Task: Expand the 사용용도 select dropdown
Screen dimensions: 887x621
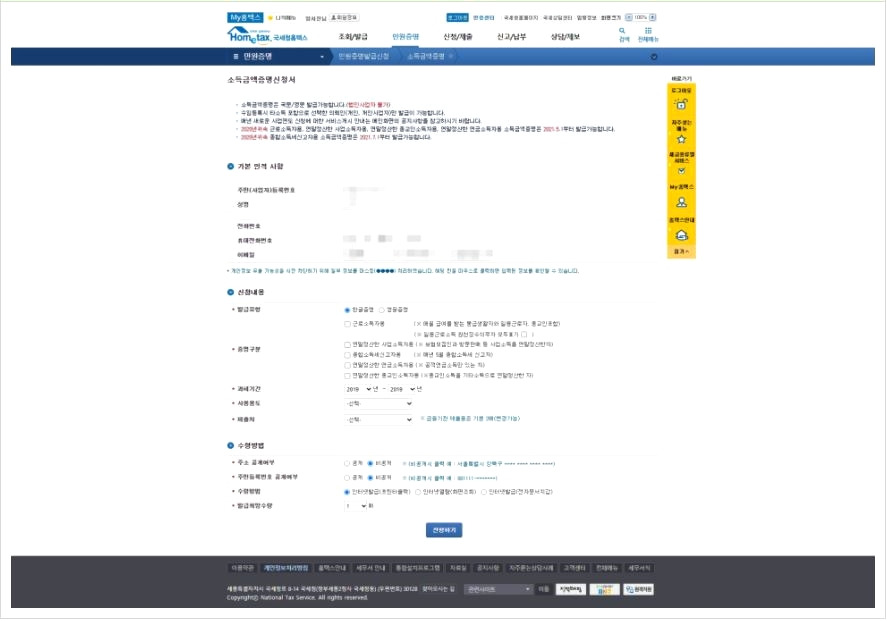Action: [378, 404]
